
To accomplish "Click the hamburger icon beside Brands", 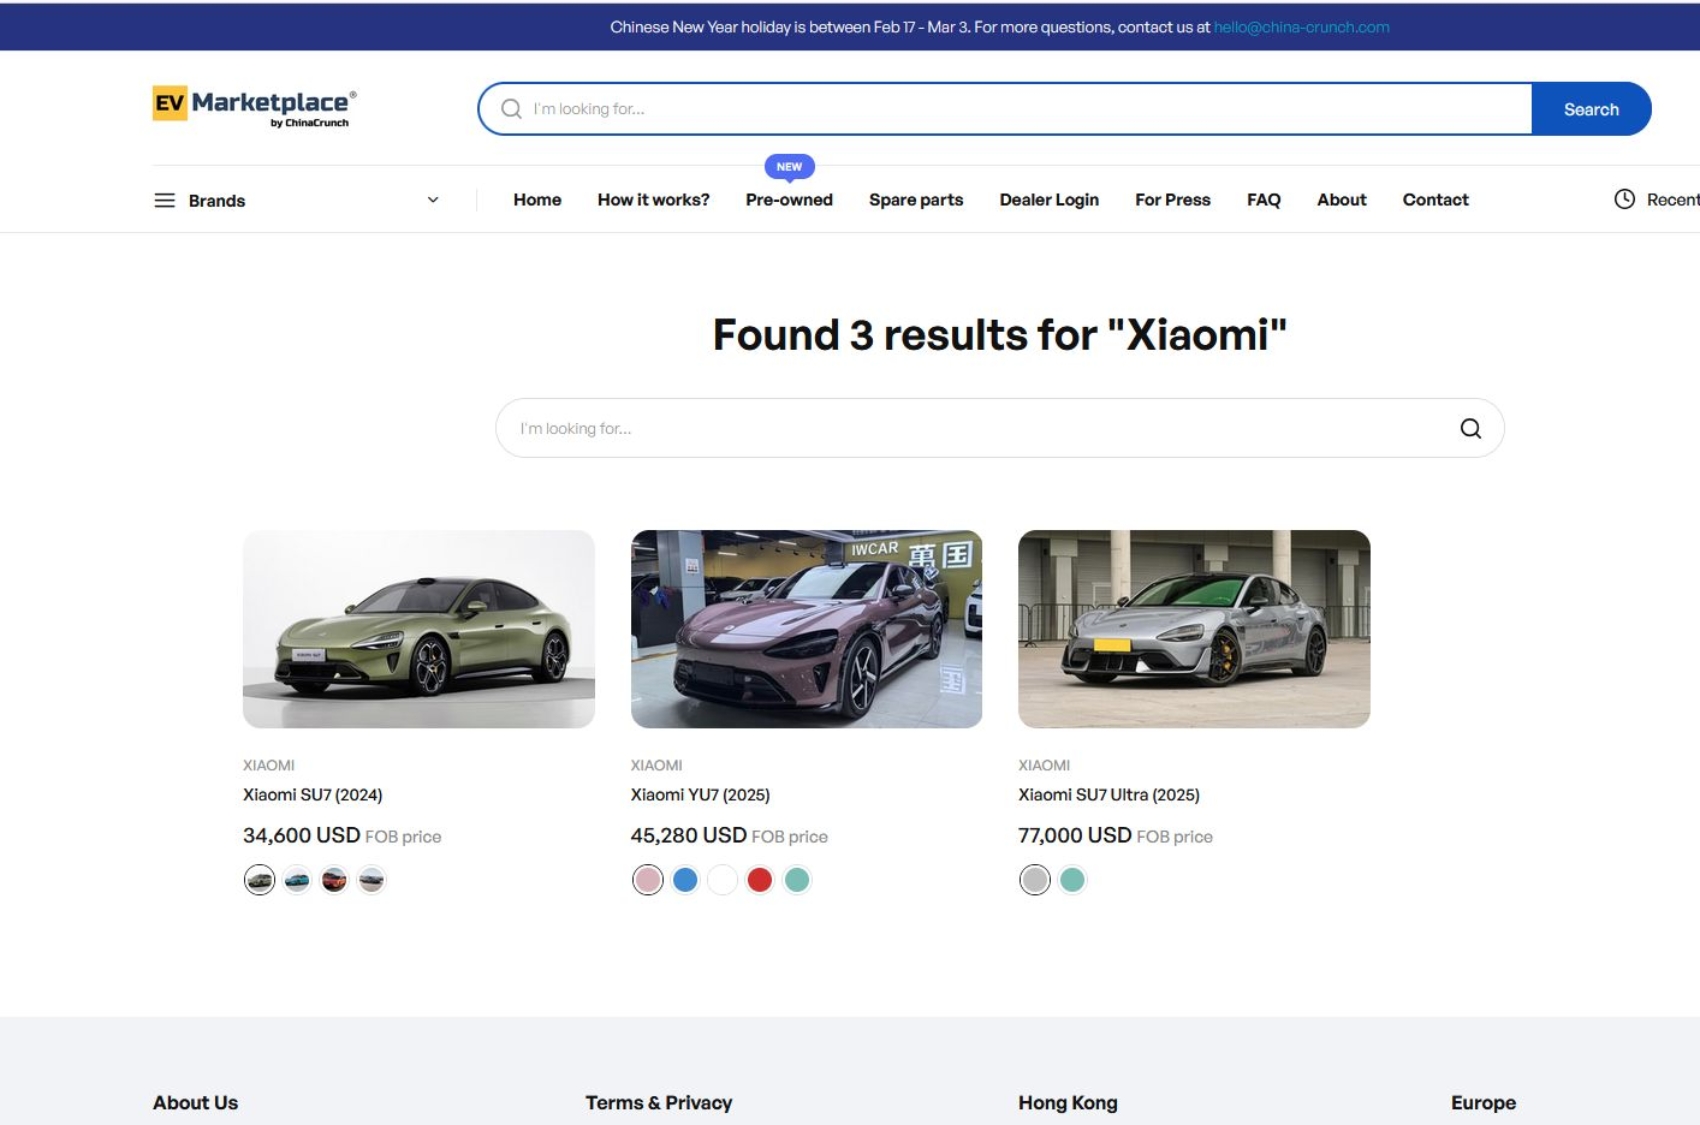I will (164, 200).
